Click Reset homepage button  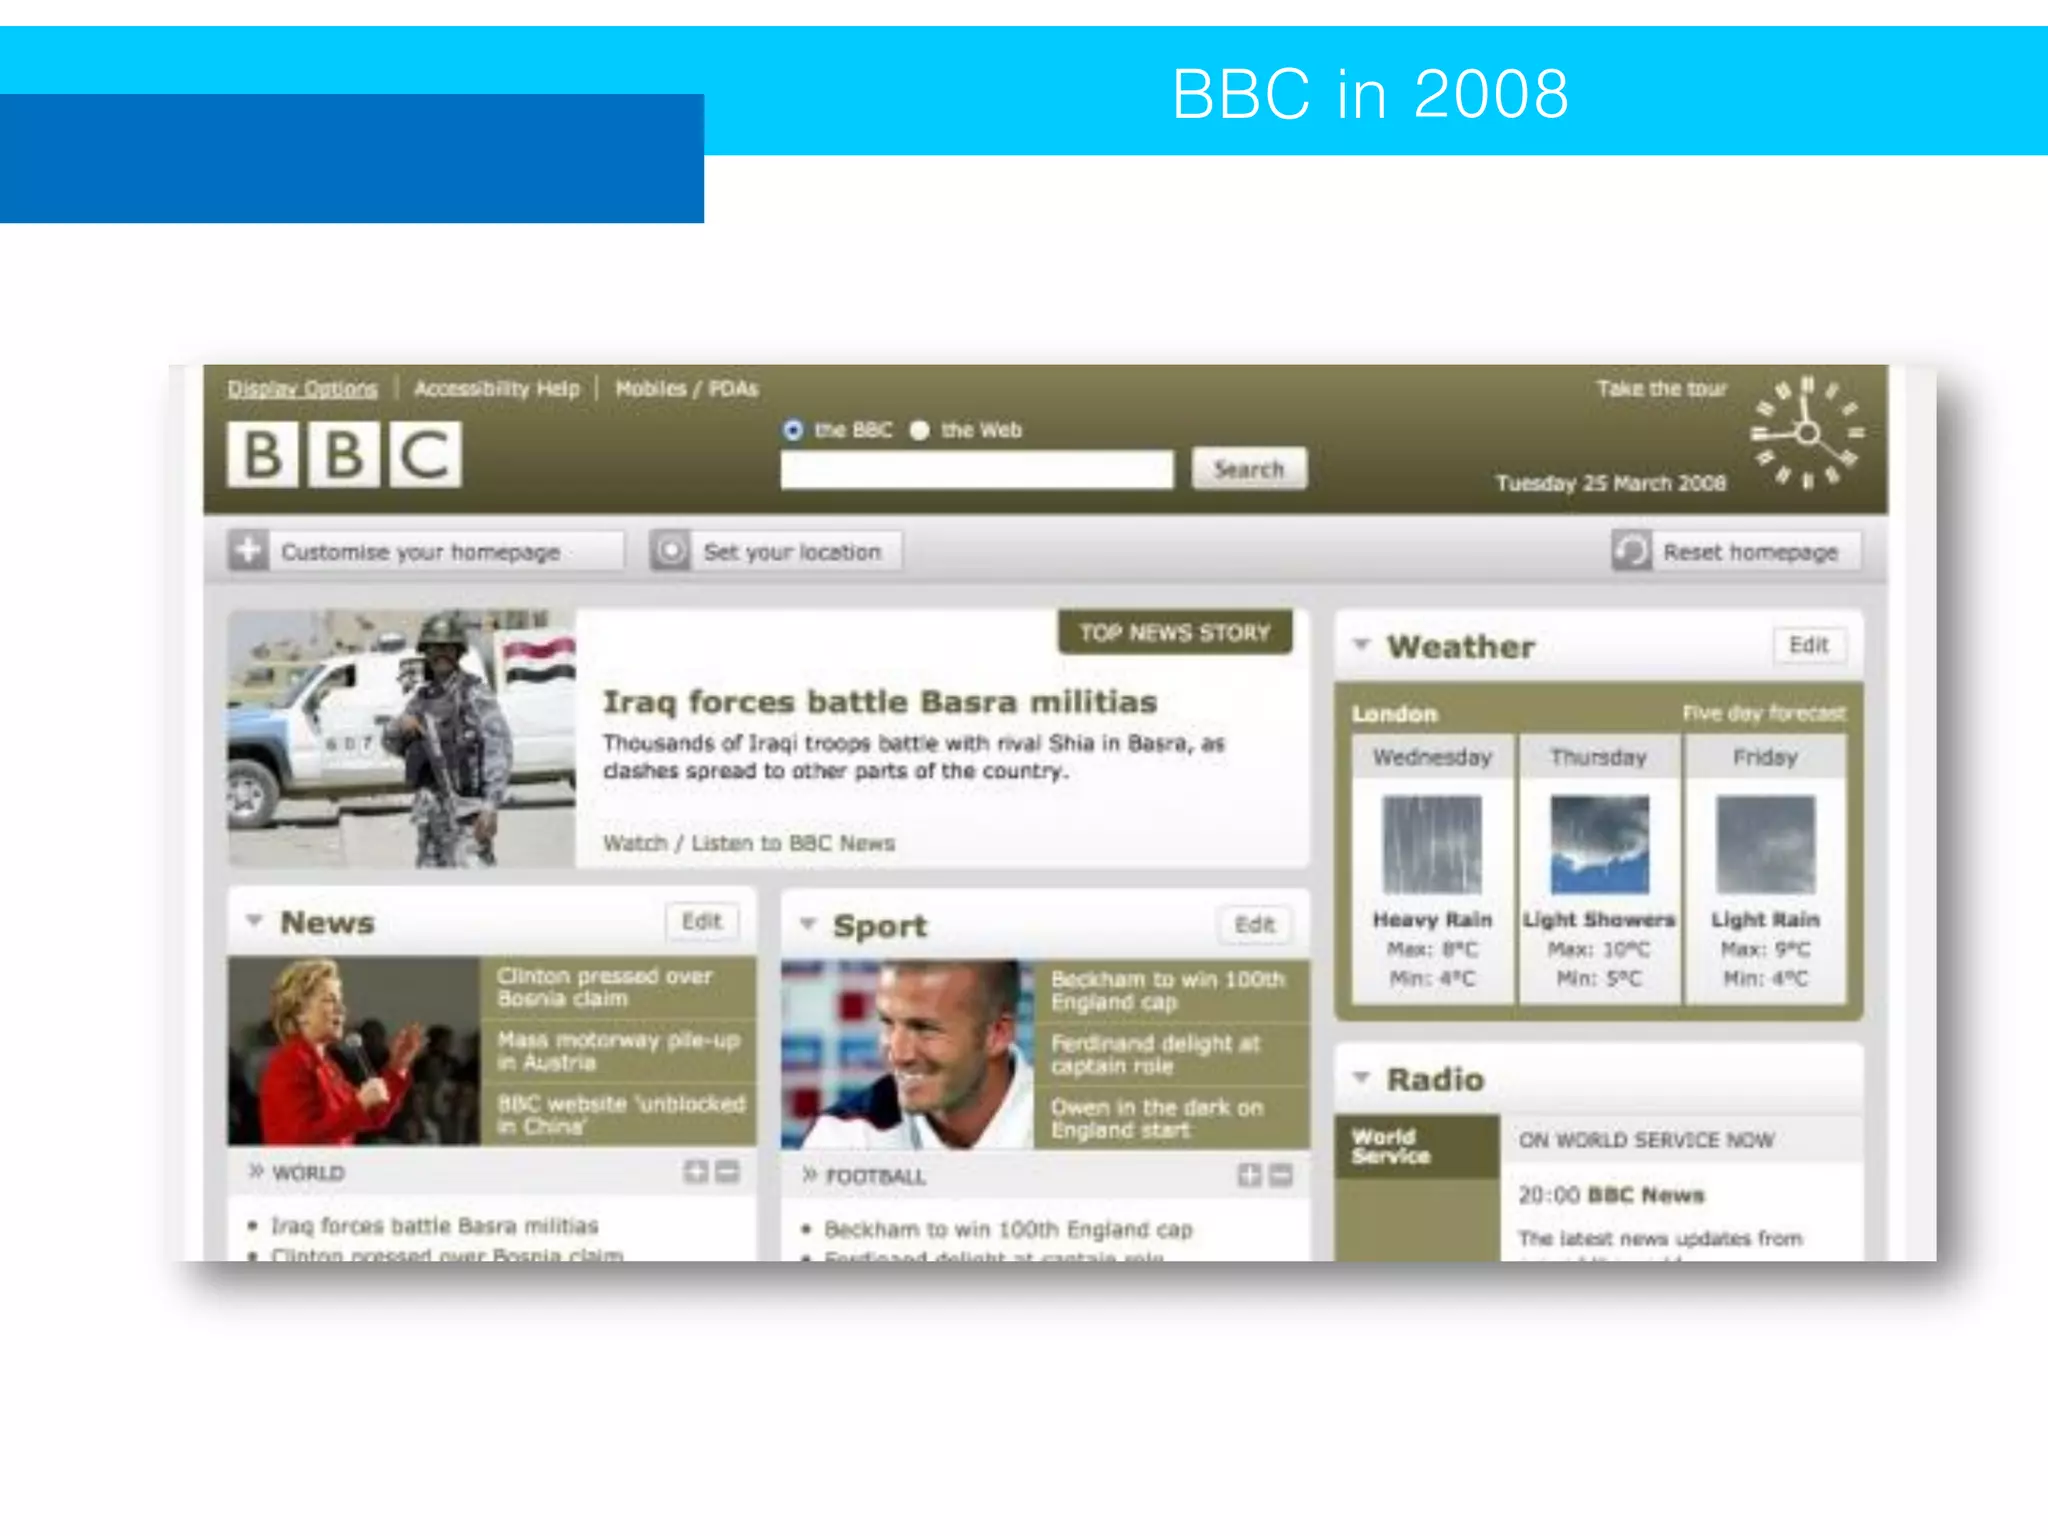pyautogui.click(x=1737, y=551)
